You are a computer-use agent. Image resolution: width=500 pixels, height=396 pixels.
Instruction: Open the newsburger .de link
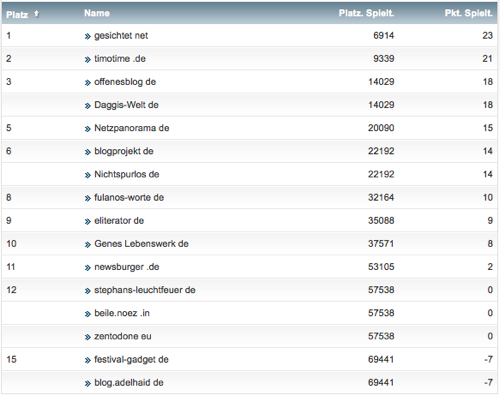[x=127, y=267]
